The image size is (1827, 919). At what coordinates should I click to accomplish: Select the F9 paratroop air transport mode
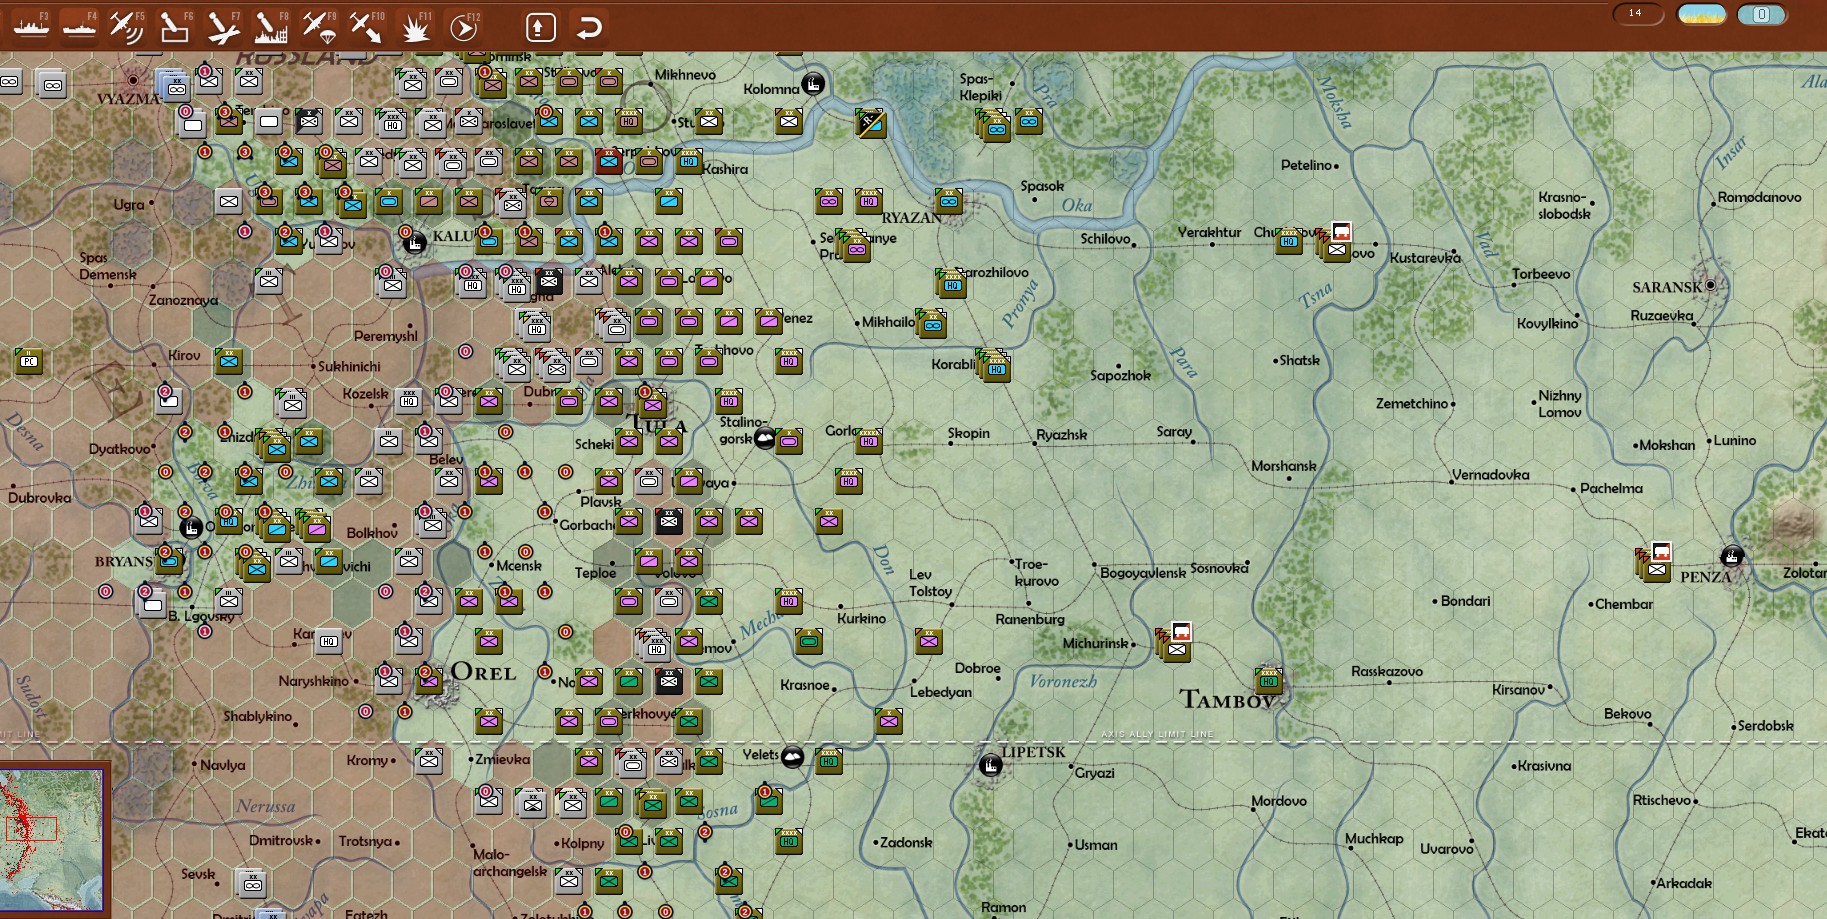tap(319, 26)
